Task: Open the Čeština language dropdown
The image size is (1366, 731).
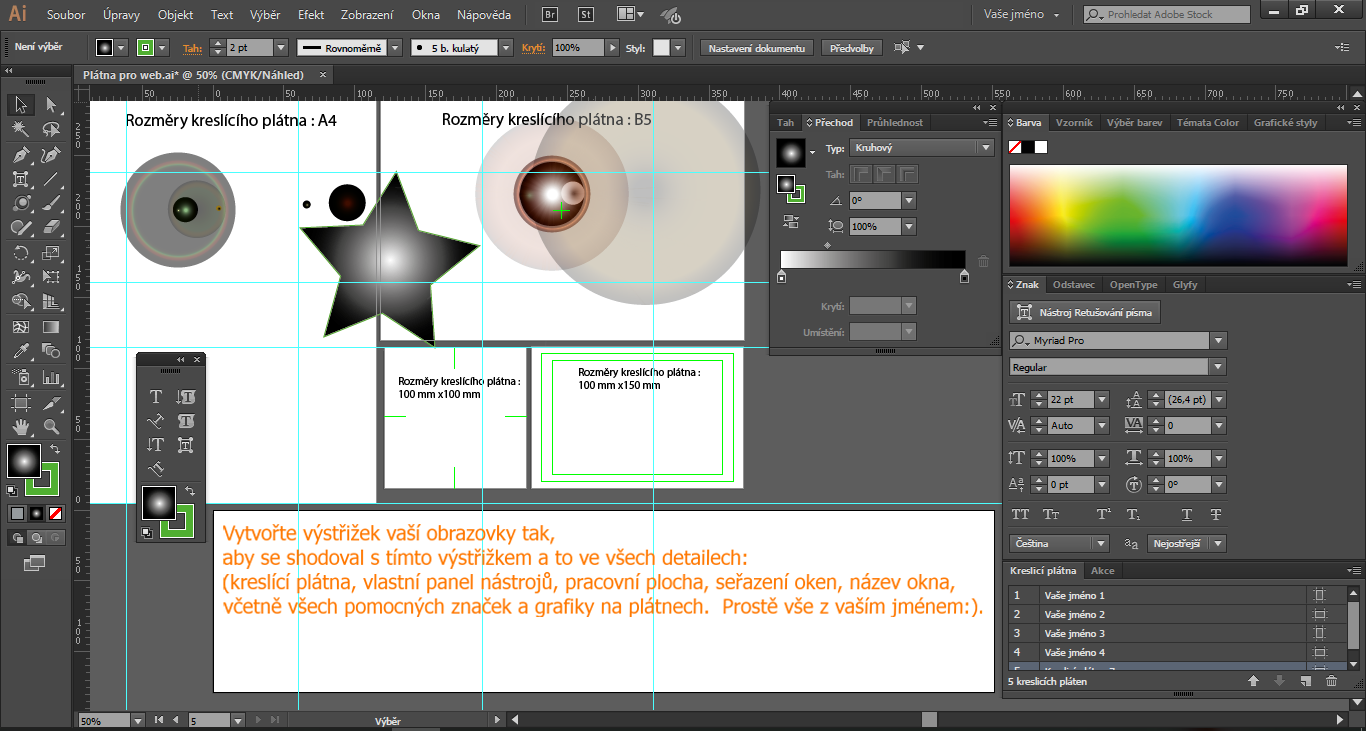Action: [x=1100, y=544]
